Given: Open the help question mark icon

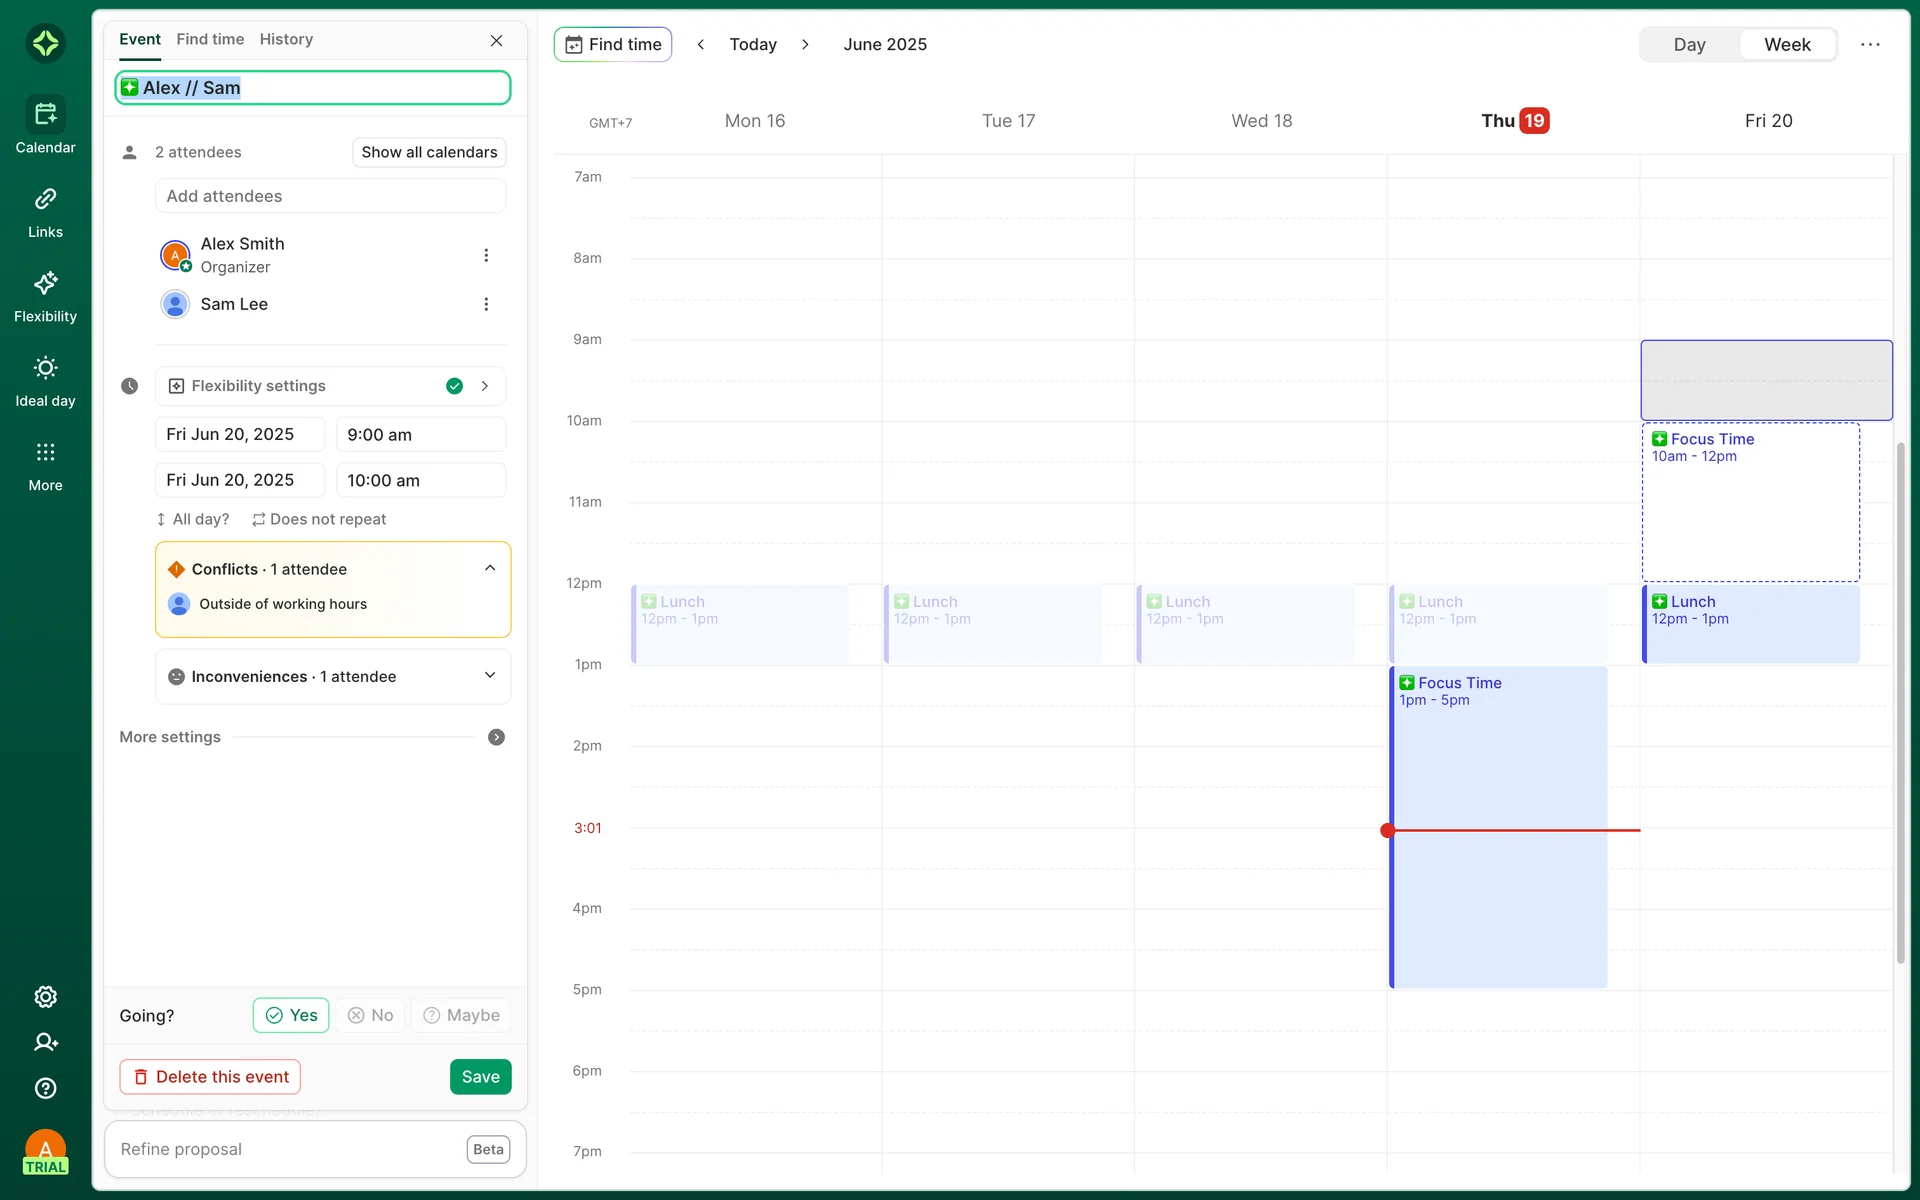Looking at the screenshot, I should (45, 1088).
